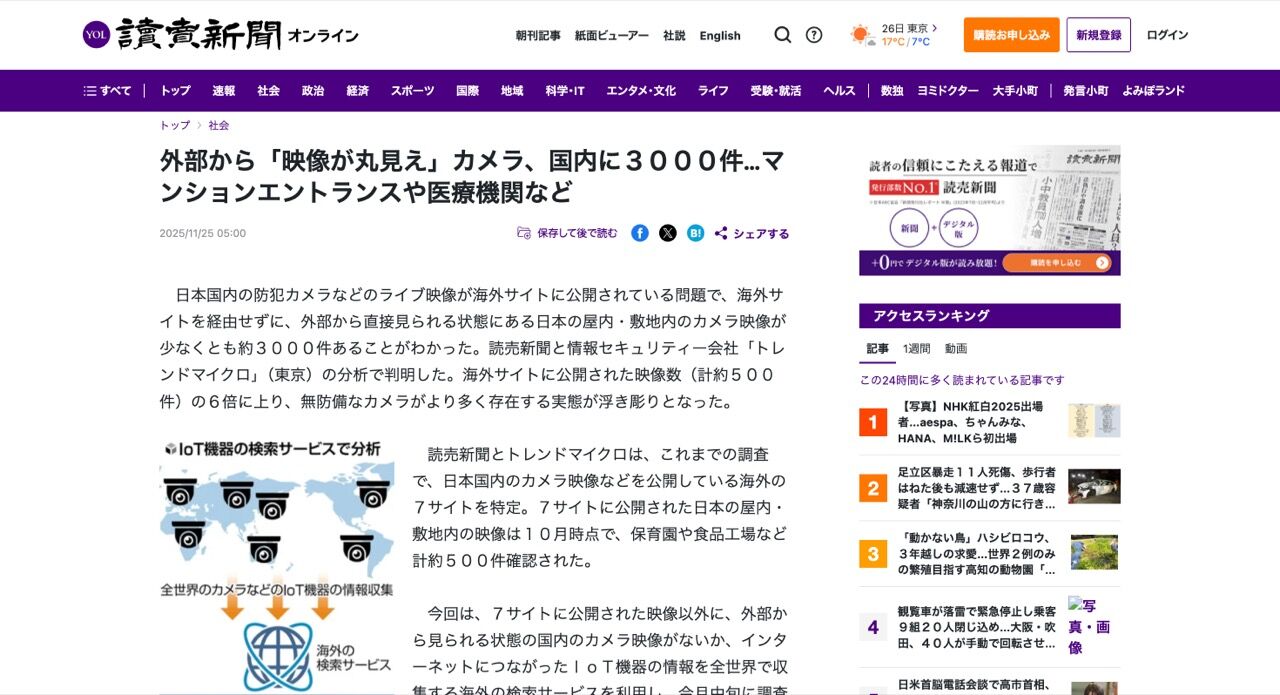Click the ログイン link
The height and width of the screenshot is (695, 1280).
[1167, 35]
